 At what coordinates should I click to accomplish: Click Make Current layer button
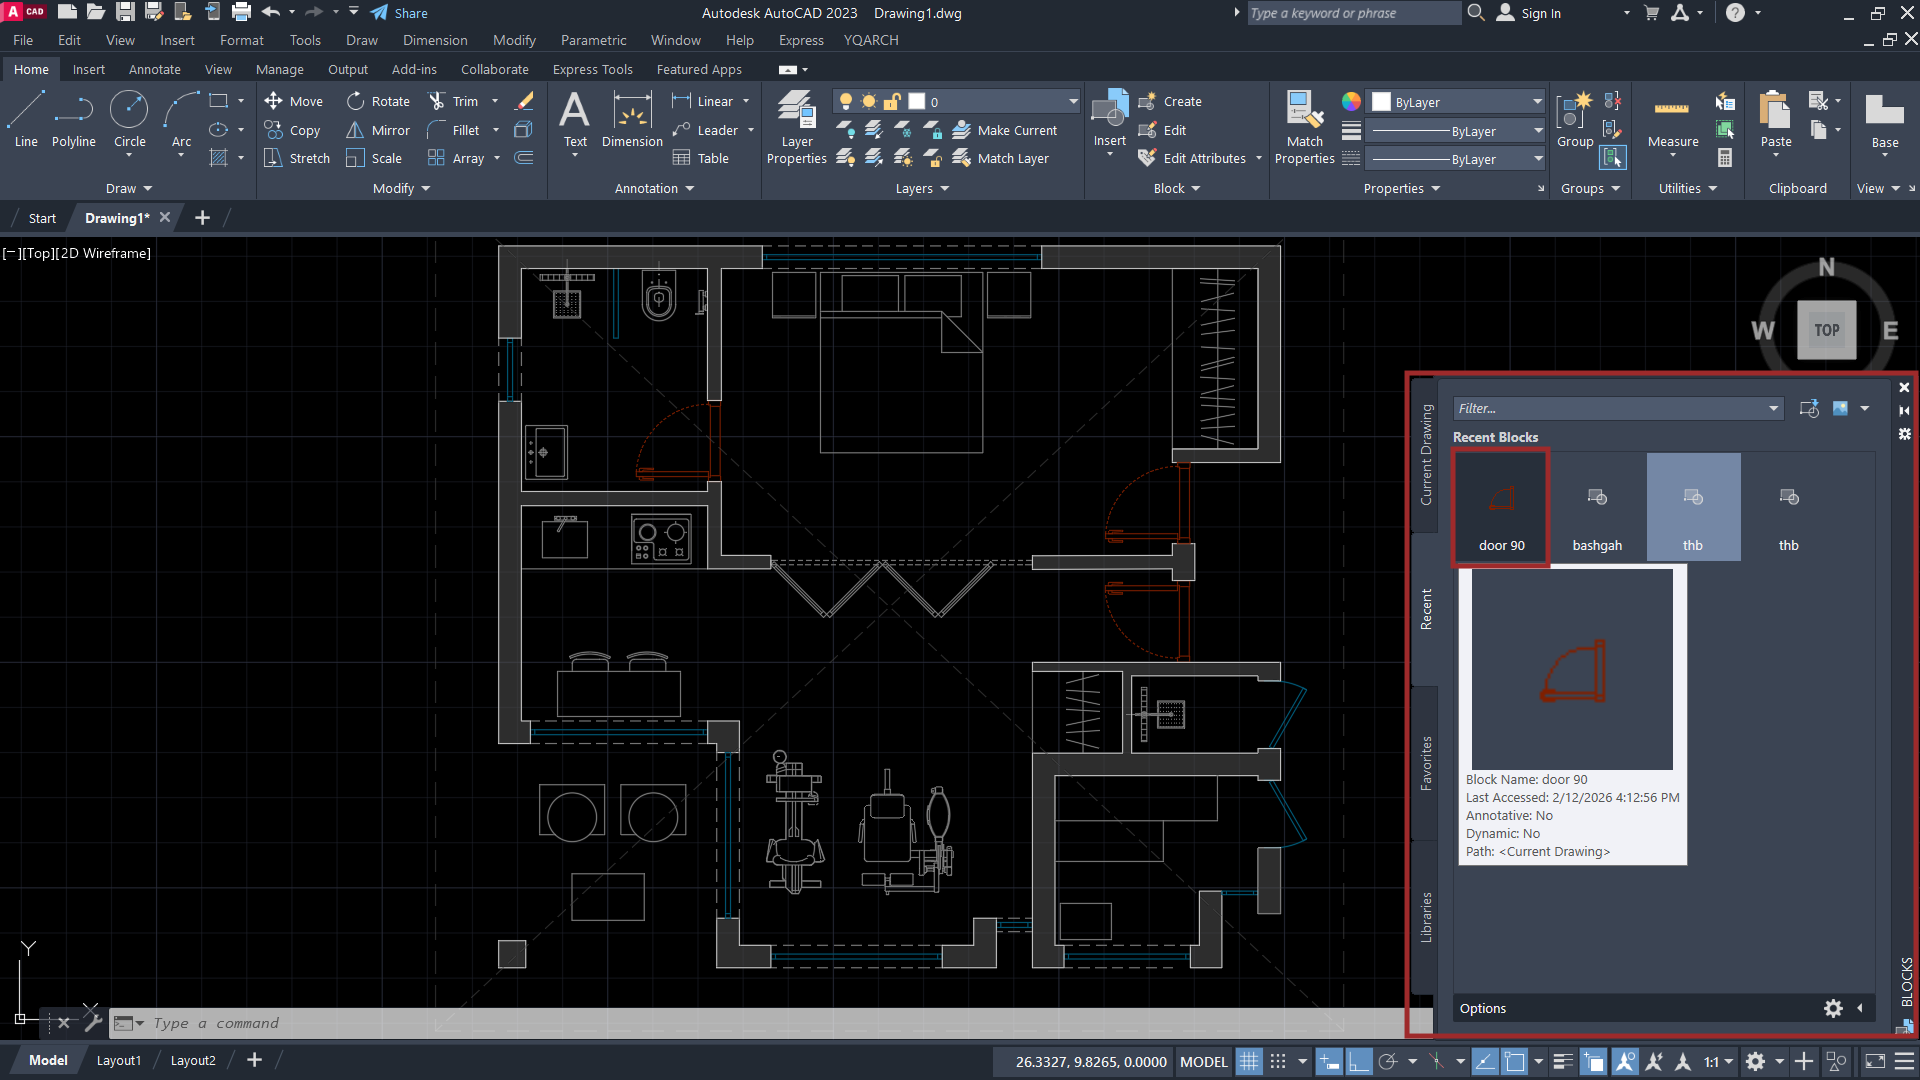click(x=1004, y=130)
